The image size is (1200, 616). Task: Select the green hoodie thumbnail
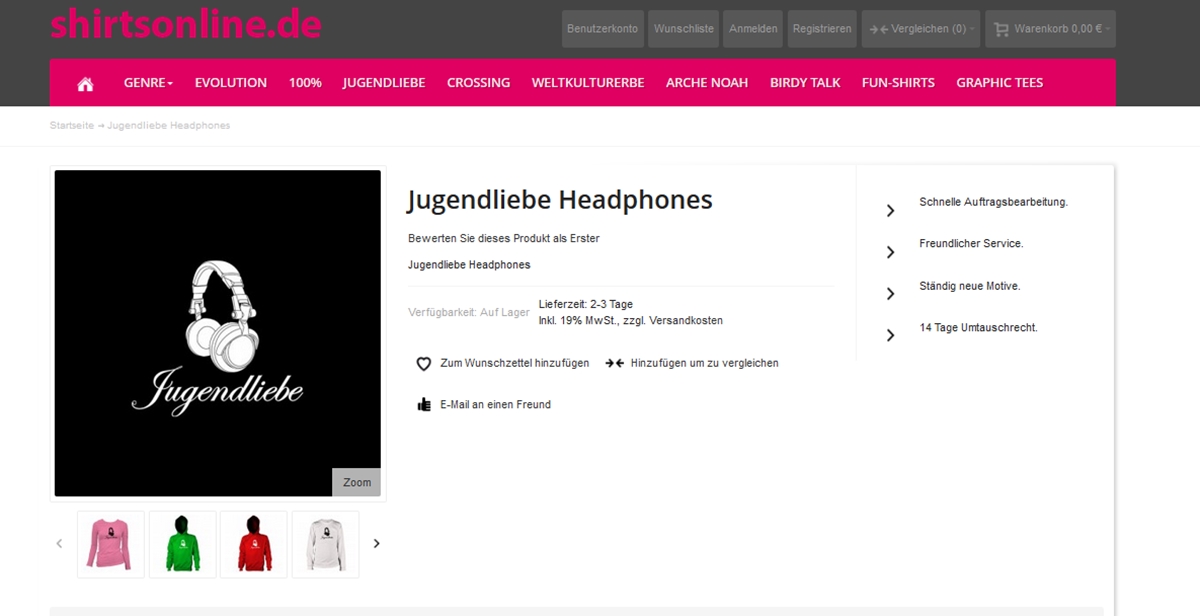tap(183, 544)
